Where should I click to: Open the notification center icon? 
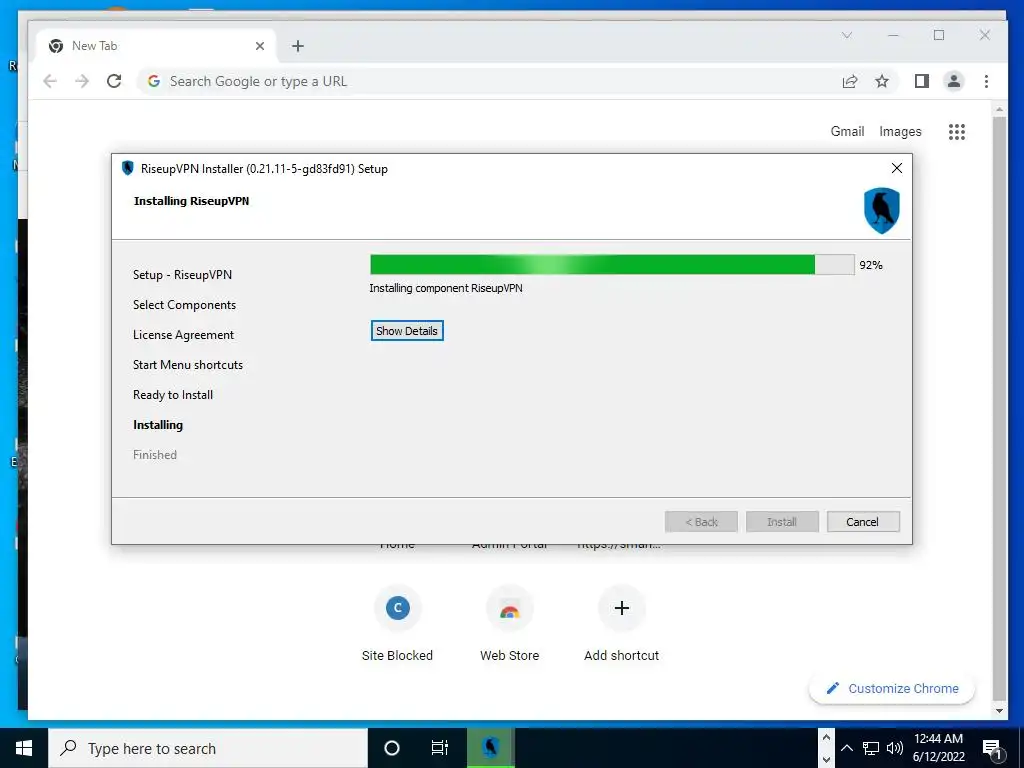(x=993, y=748)
